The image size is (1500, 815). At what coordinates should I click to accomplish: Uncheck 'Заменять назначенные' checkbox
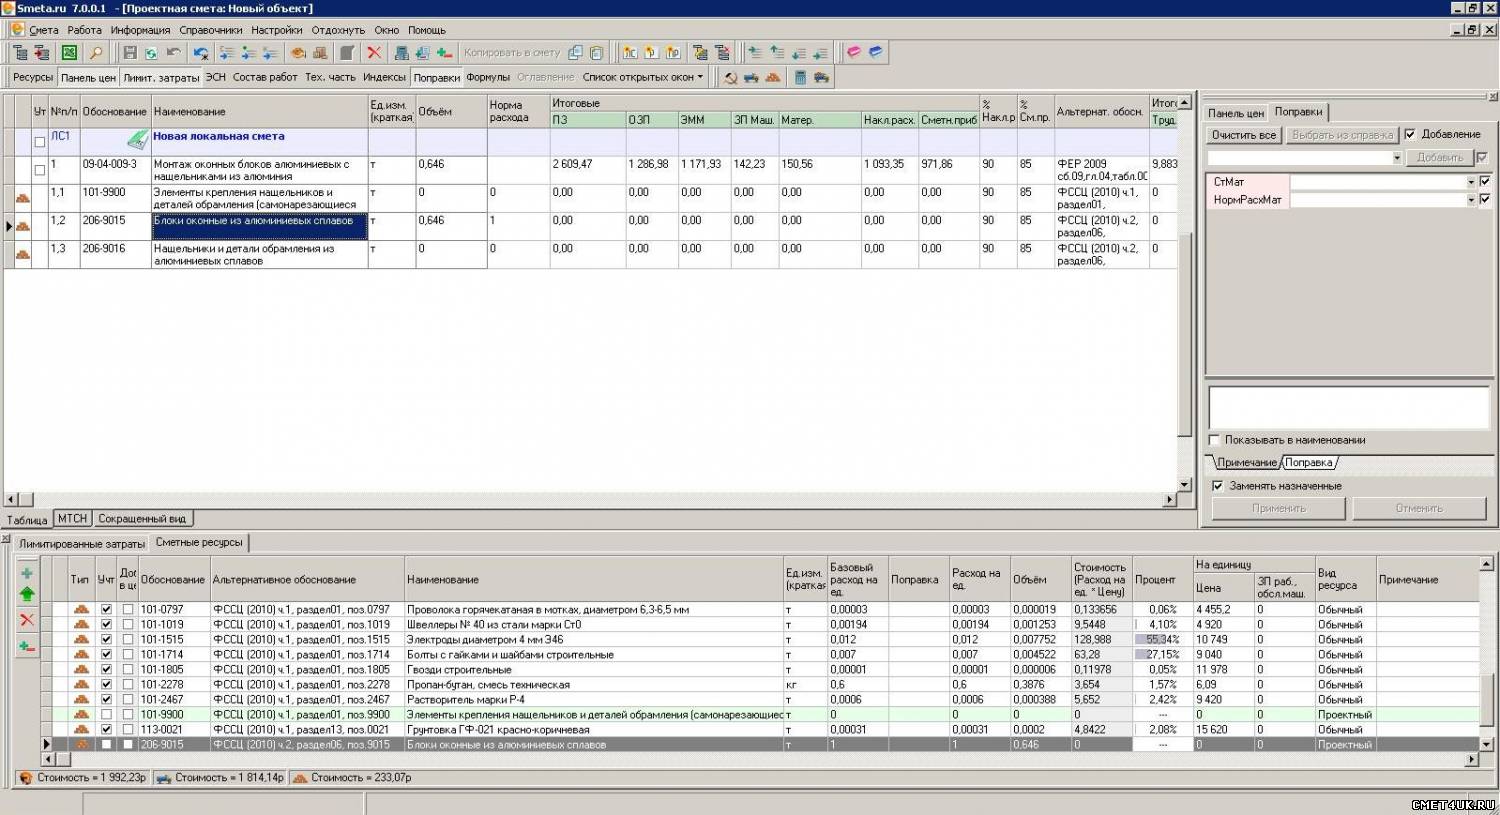[1217, 486]
